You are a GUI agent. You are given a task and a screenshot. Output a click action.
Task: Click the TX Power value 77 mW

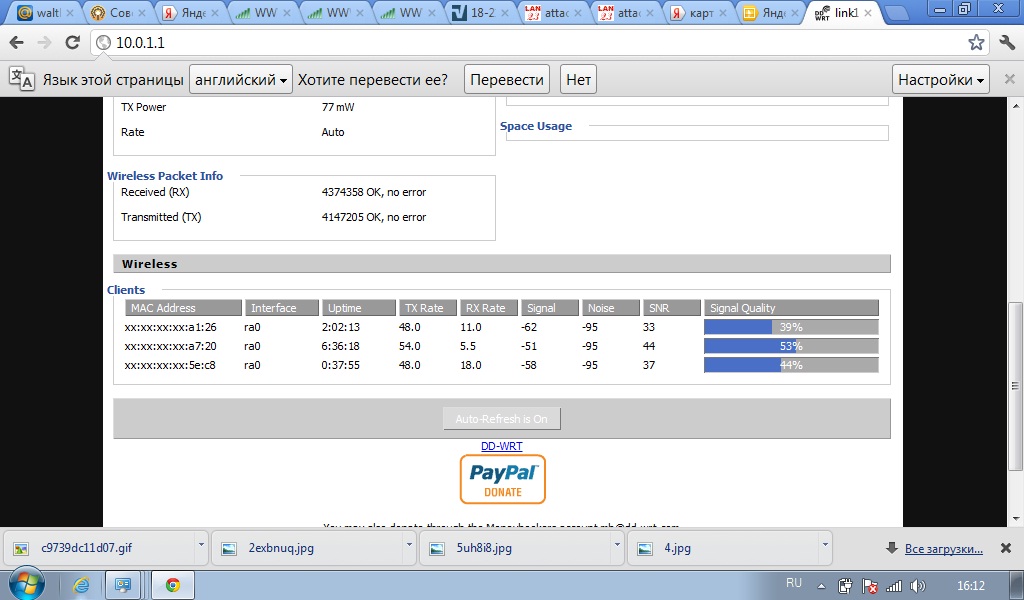[x=338, y=107]
